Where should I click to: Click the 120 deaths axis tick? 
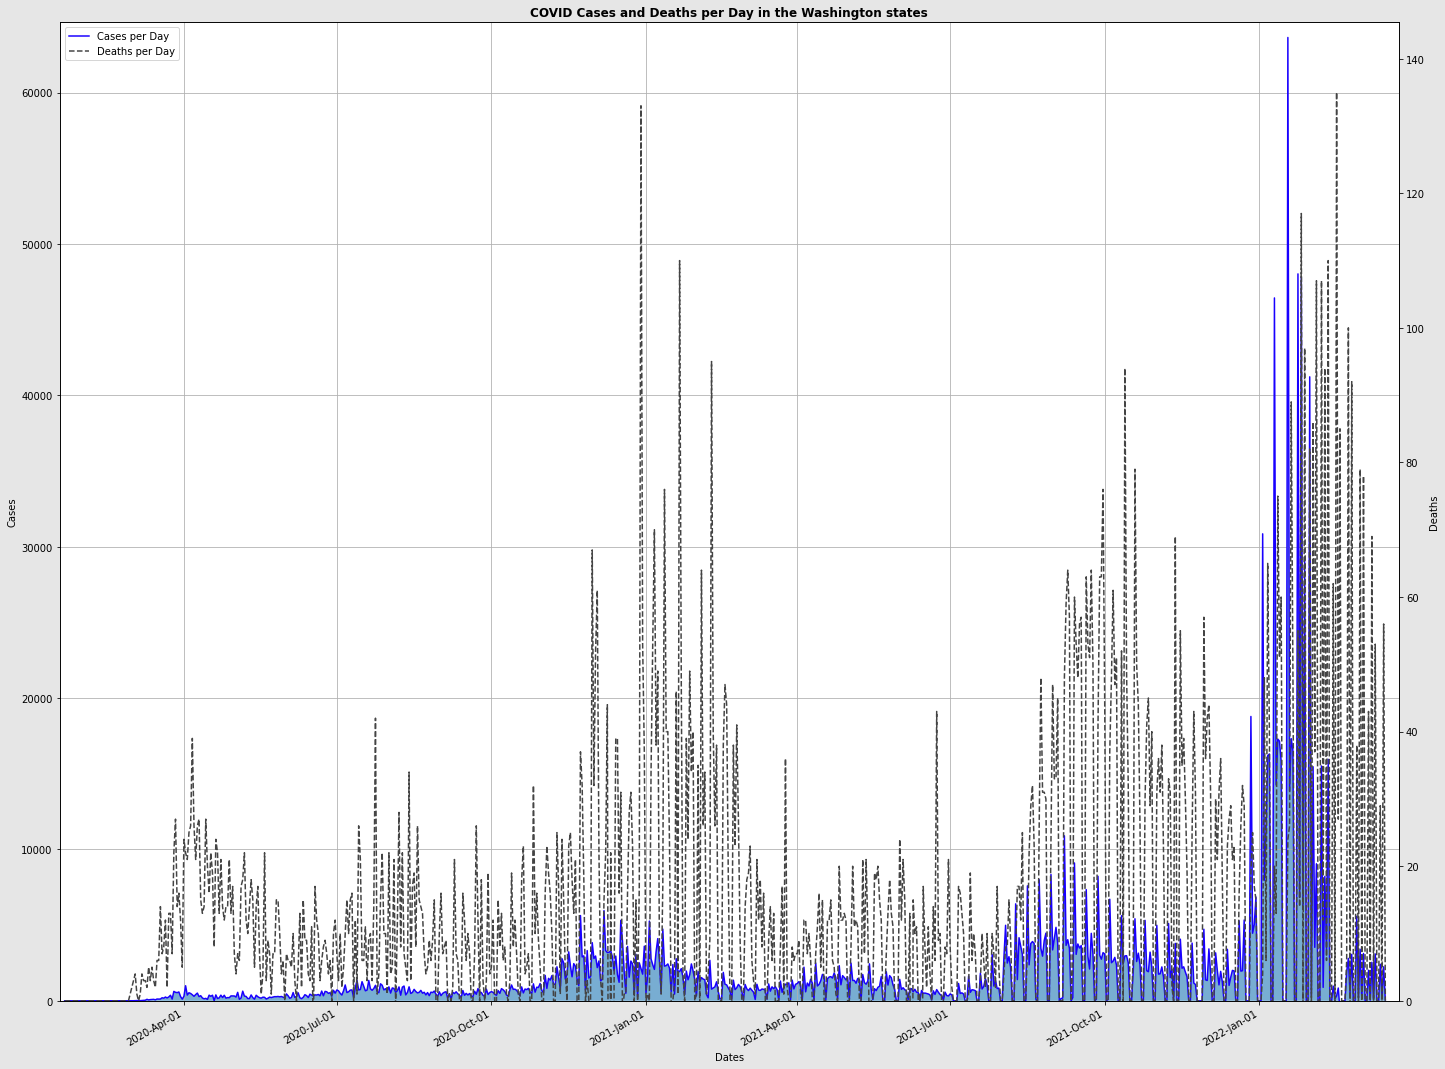click(x=1415, y=194)
